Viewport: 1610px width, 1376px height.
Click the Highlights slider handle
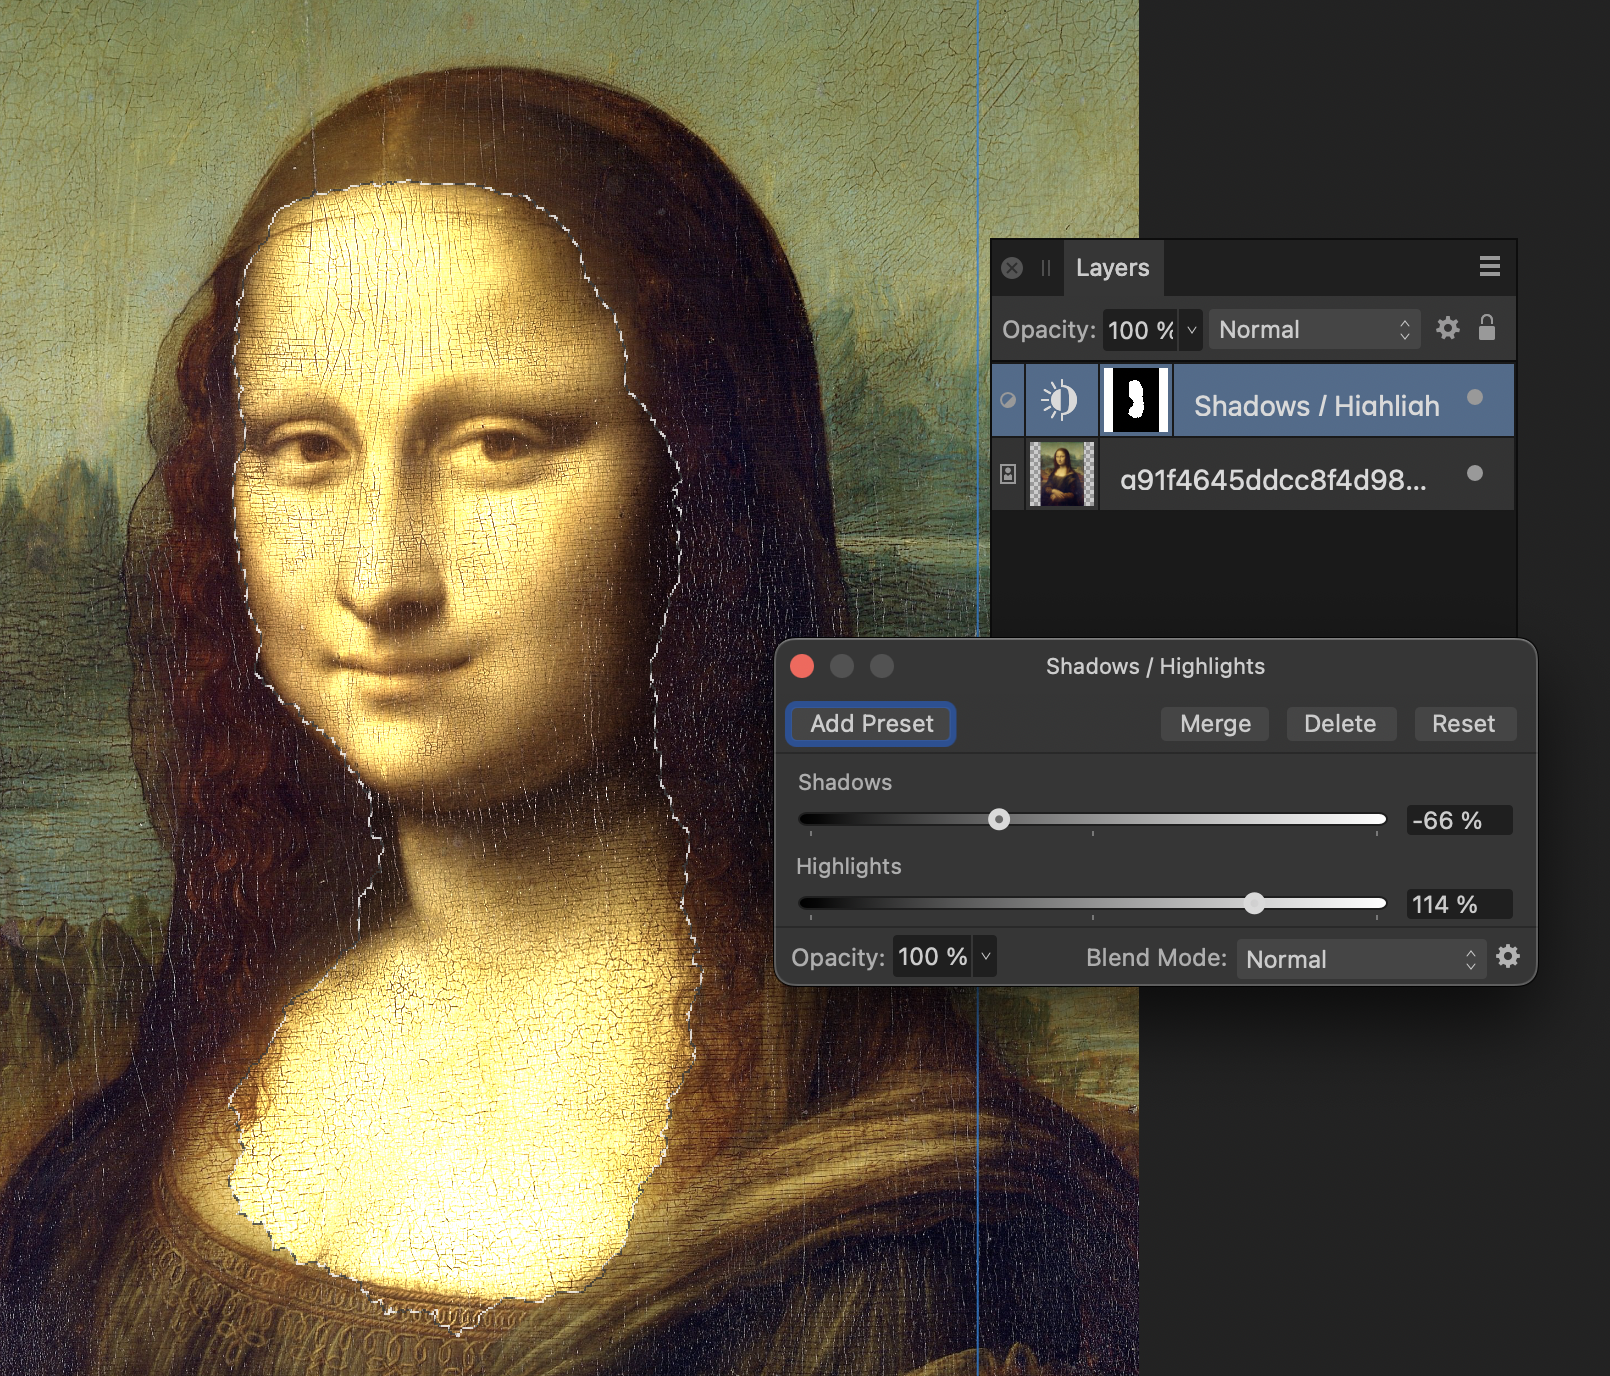1254,904
